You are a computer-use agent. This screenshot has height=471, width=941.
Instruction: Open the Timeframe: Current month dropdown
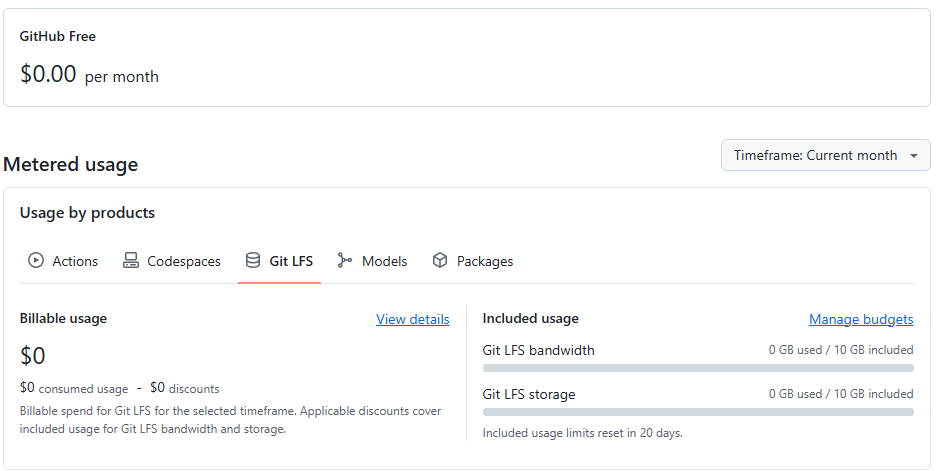(815, 156)
